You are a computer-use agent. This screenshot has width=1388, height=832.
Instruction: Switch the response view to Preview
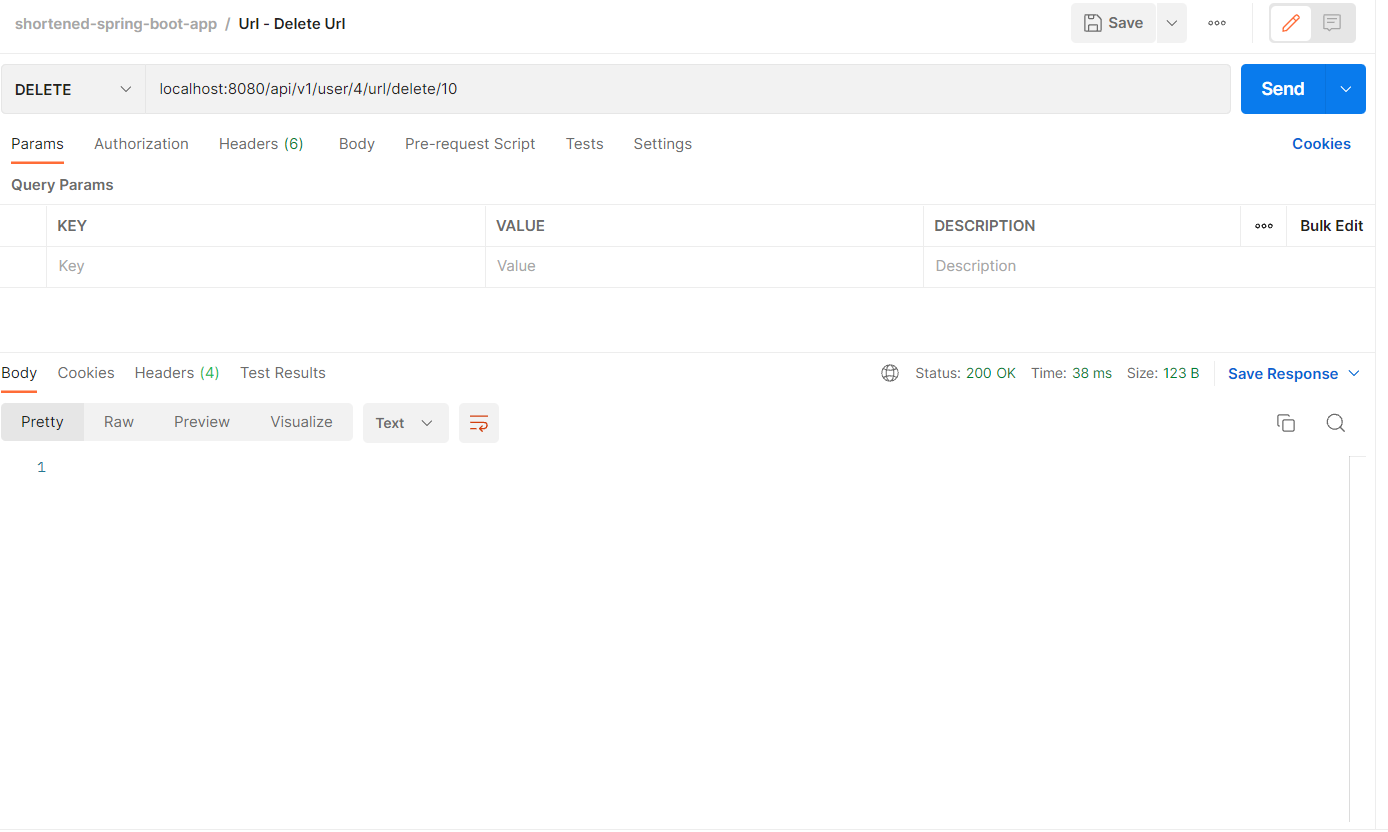201,421
